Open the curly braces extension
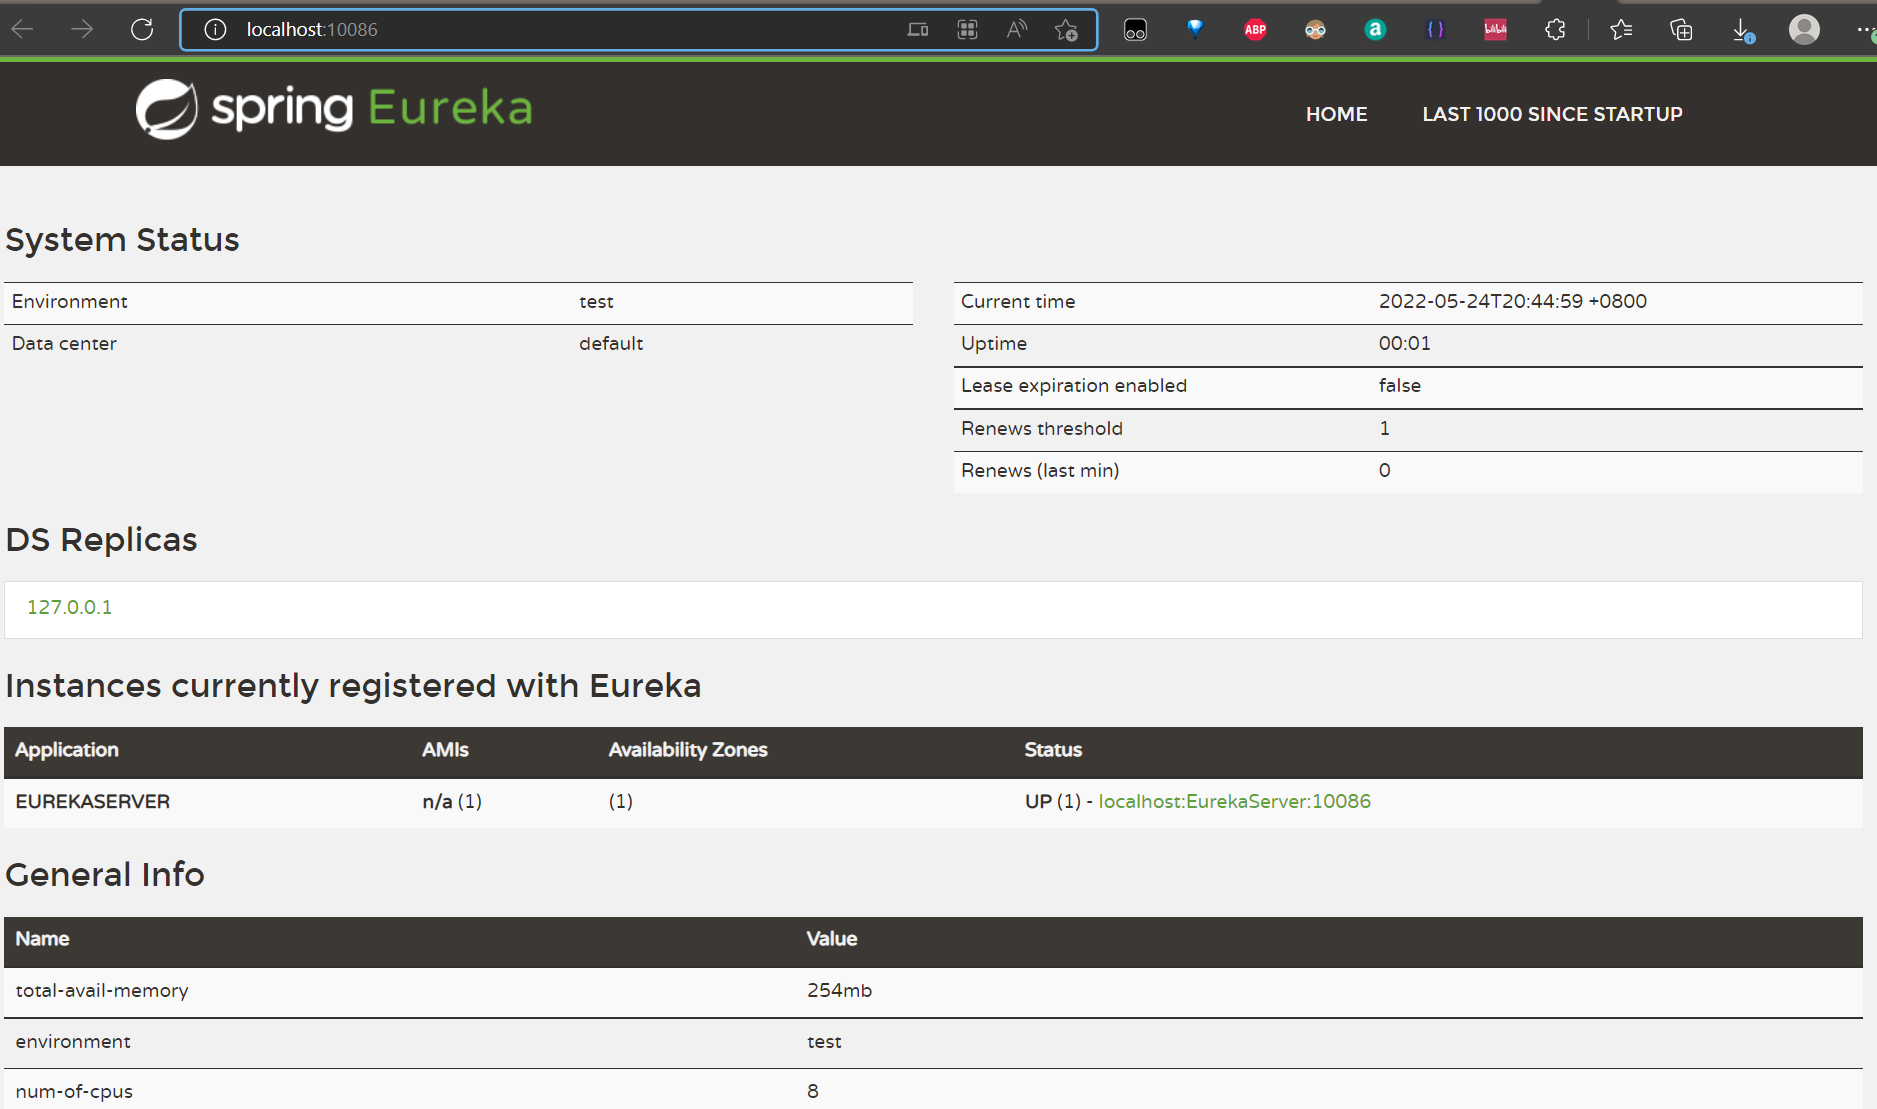1877x1109 pixels. (x=1435, y=30)
